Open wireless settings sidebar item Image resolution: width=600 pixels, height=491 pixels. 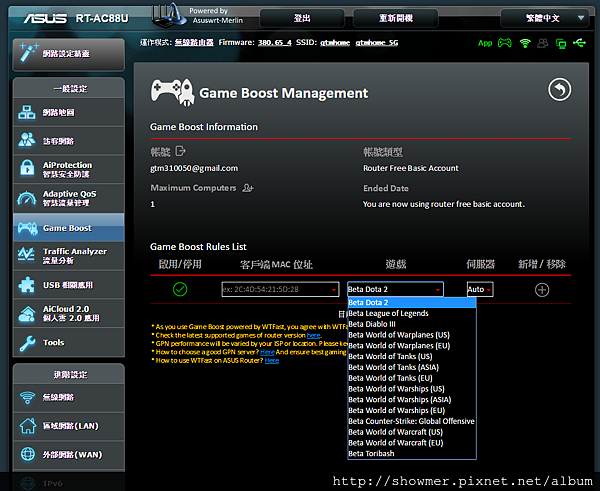coord(68,398)
